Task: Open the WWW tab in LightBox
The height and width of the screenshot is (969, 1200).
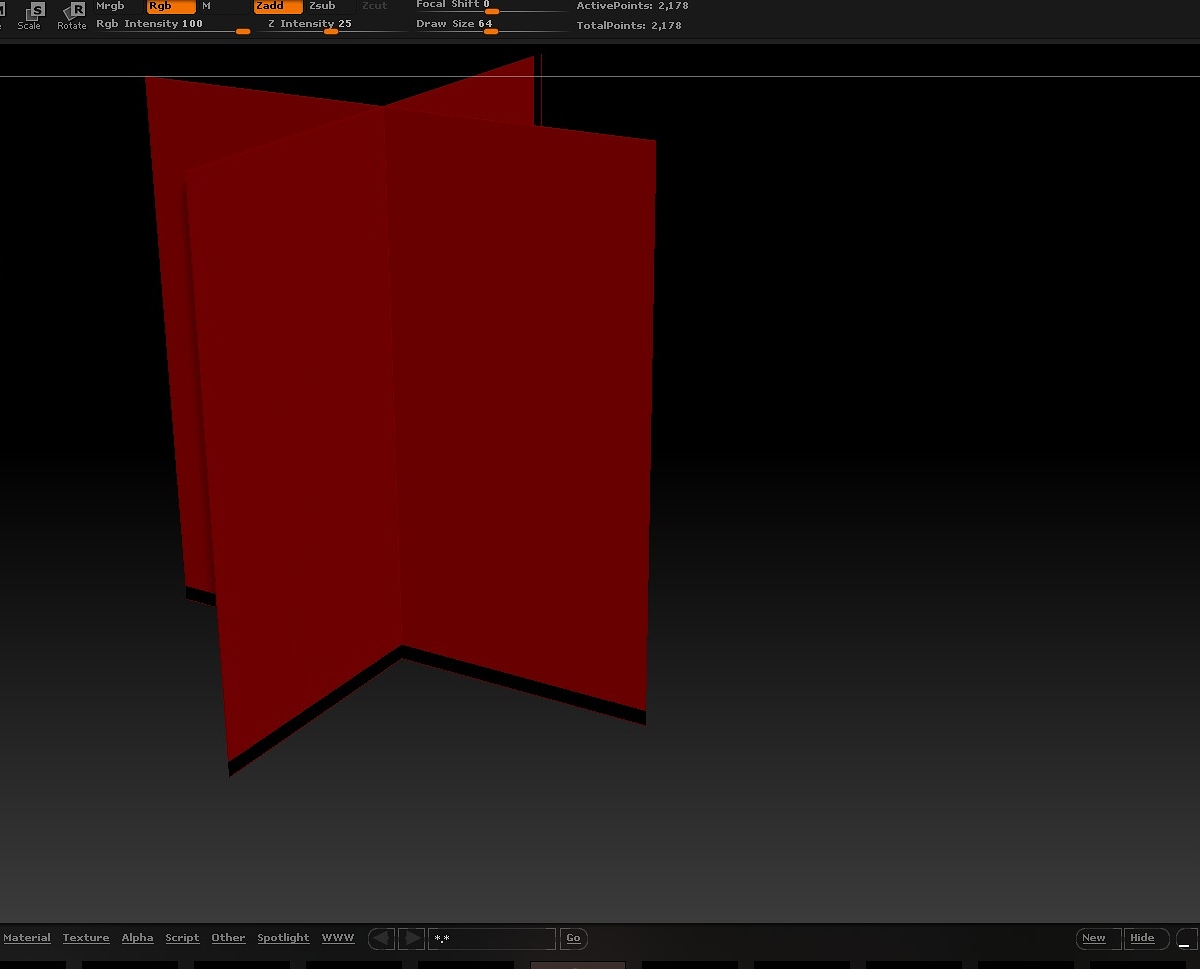Action: (338, 938)
